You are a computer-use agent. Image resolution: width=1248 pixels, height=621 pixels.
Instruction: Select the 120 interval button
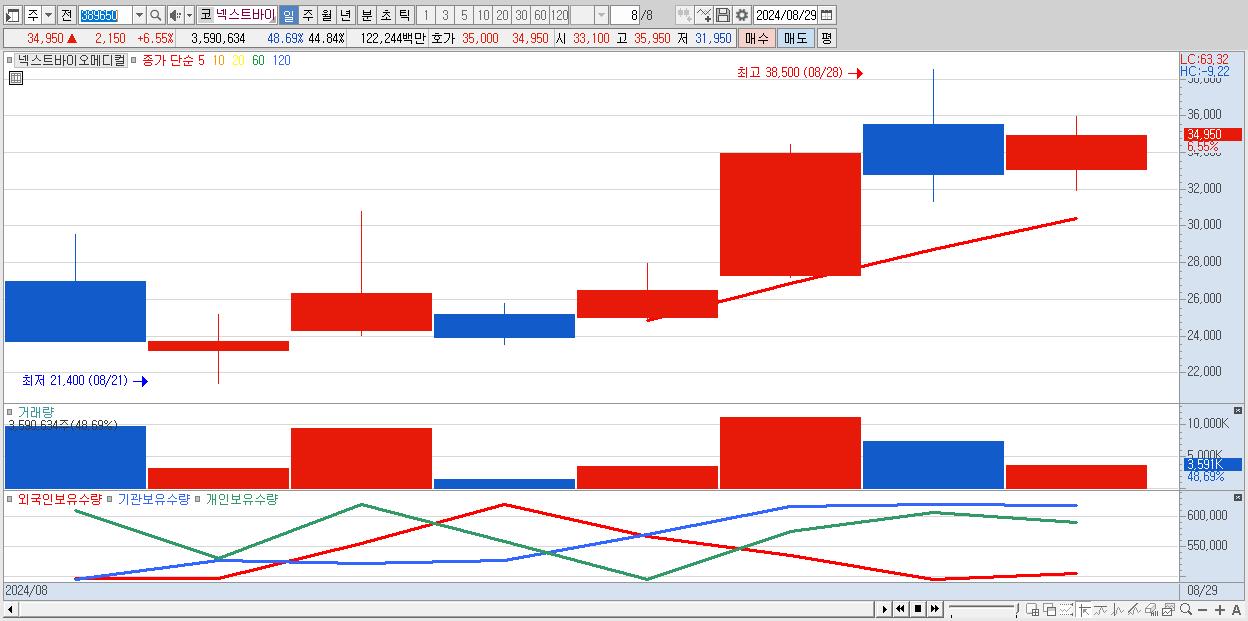pos(560,15)
